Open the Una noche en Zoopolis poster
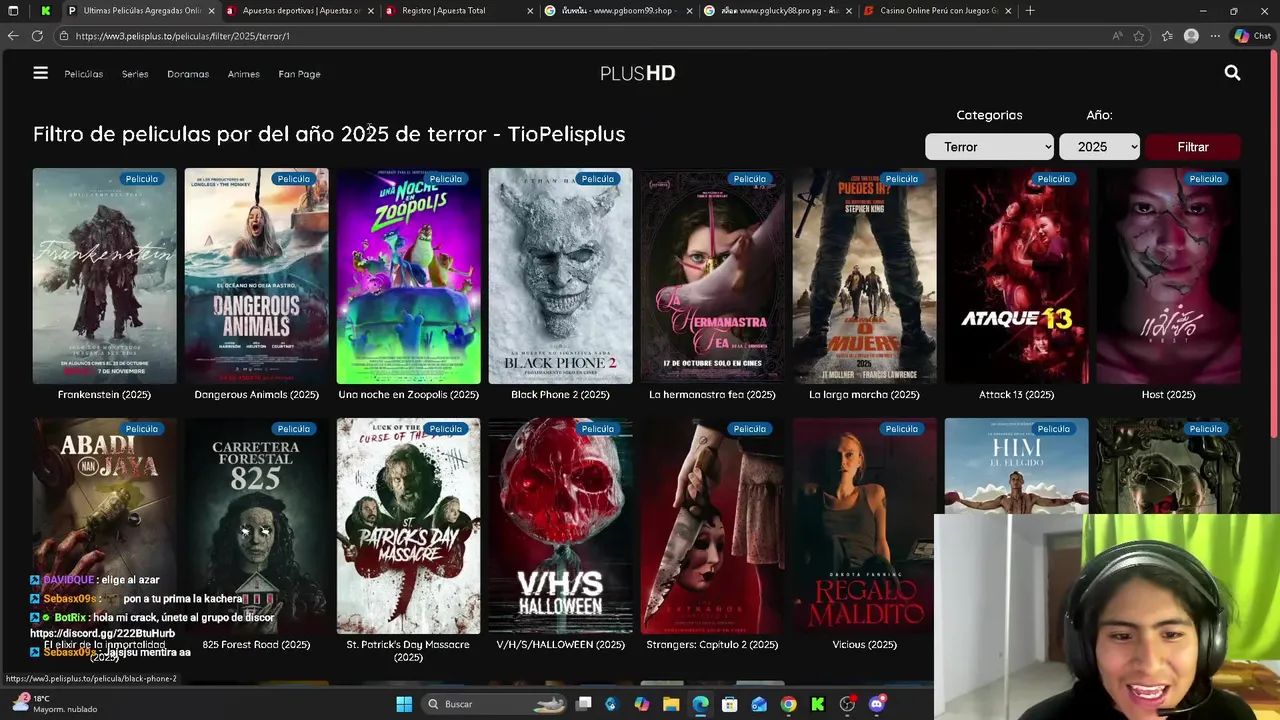Screen dimensions: 1280x720 (408, 276)
